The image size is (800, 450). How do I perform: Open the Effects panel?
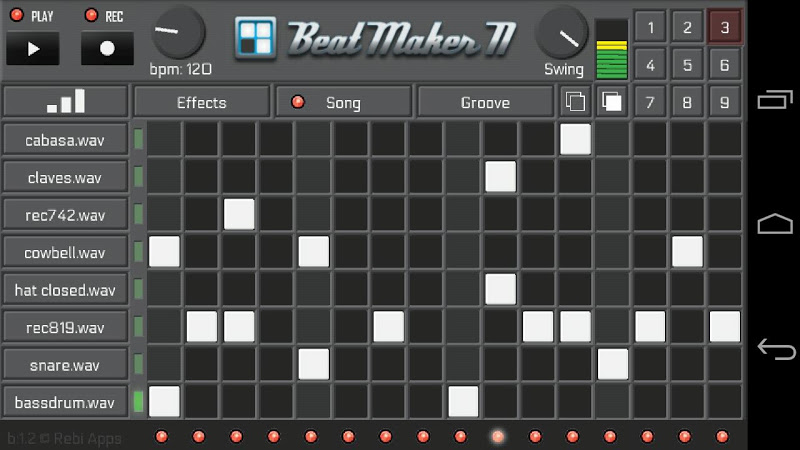(x=202, y=102)
